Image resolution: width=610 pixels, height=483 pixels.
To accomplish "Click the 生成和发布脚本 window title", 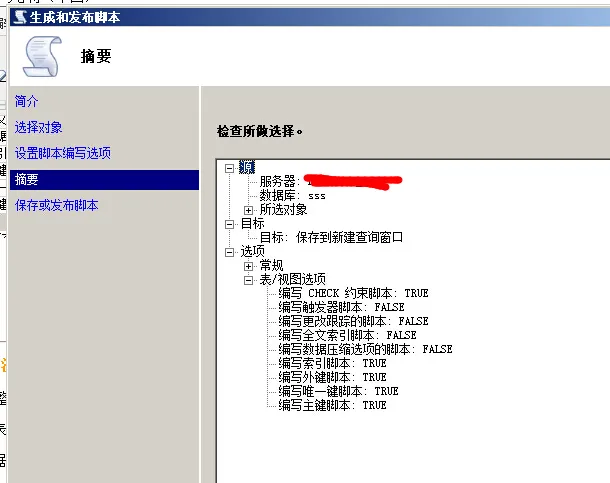I will pos(75,18).
